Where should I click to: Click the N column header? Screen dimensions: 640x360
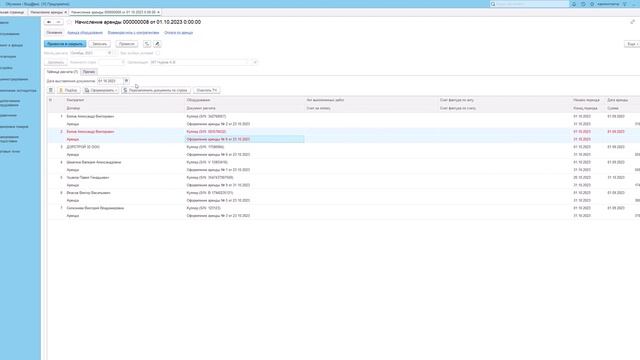click(x=50, y=100)
